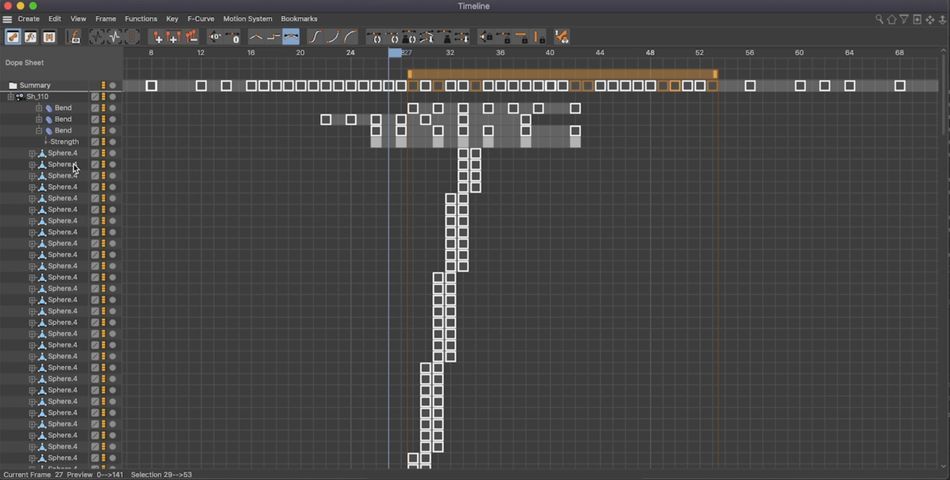Click the right handle of orange selection range
Image resolution: width=950 pixels, height=480 pixels.
716,74
